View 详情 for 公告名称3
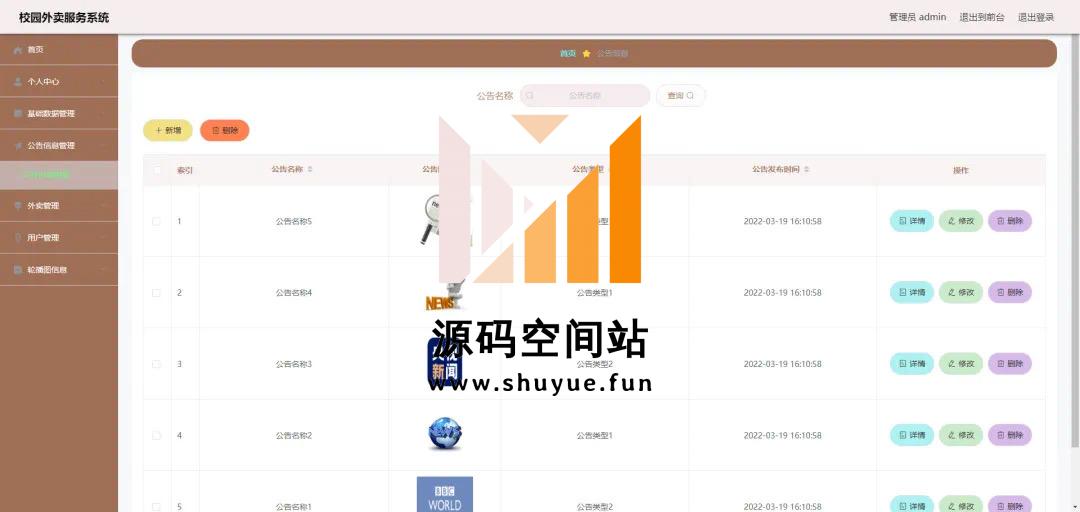1080x512 pixels. (911, 364)
